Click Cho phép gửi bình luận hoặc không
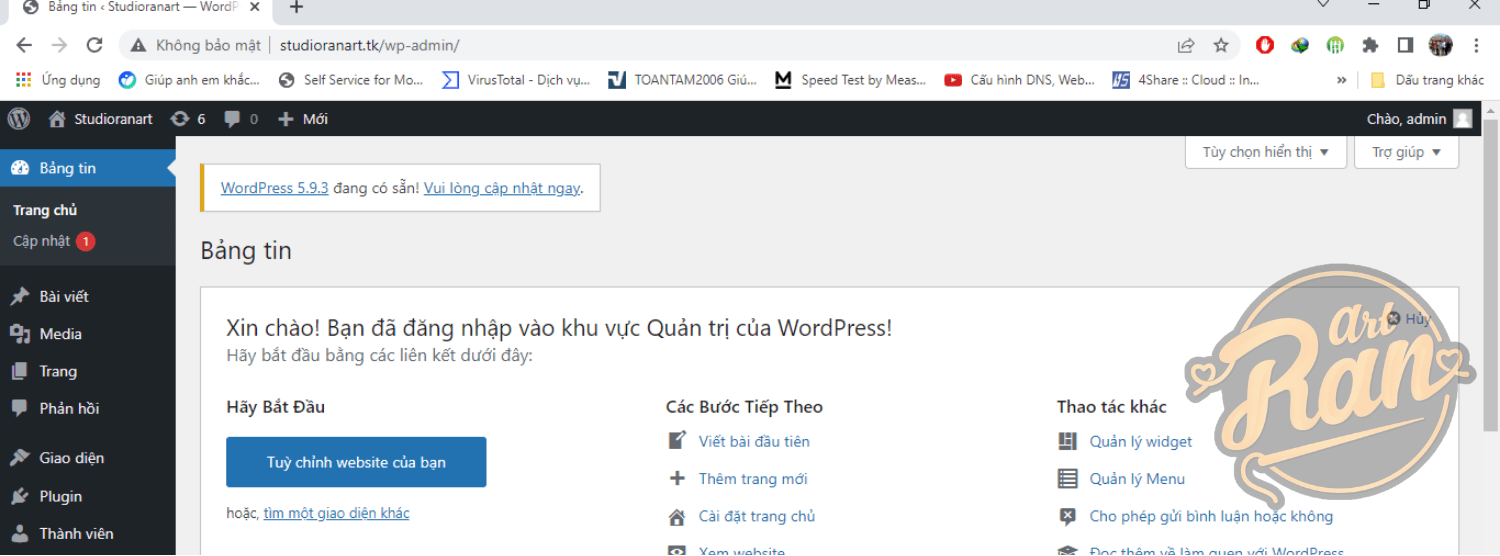The width and height of the screenshot is (1500, 556). (1211, 516)
